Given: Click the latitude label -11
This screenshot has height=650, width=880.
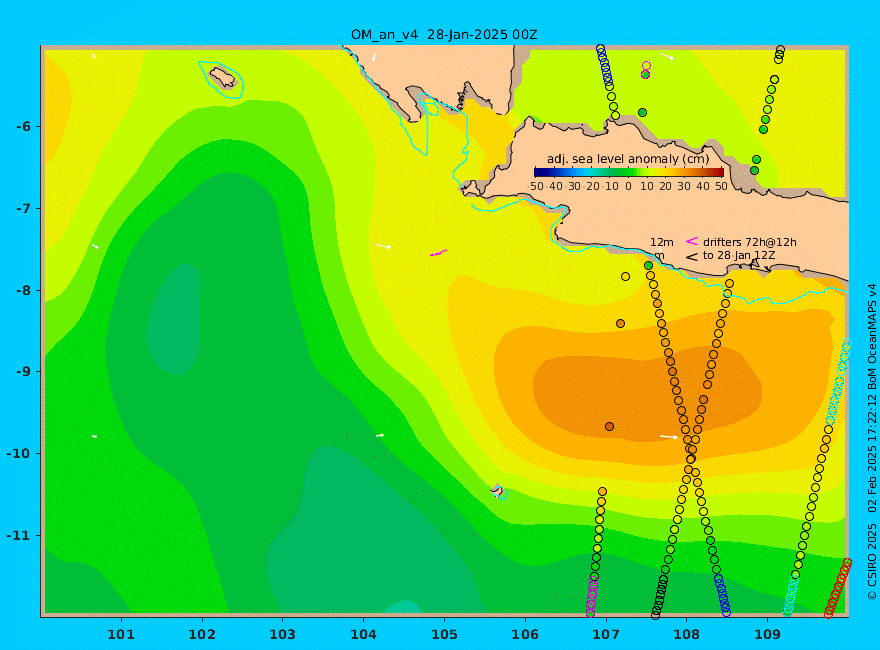Looking at the screenshot, I should (x=20, y=535).
